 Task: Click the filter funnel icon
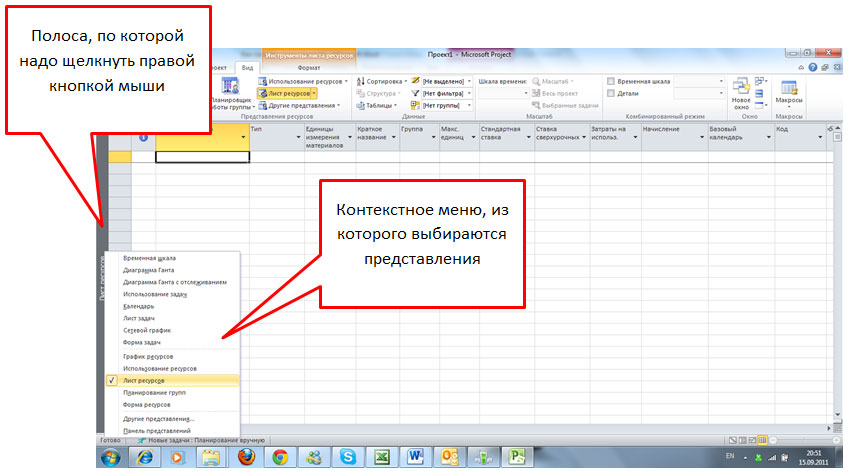pos(415,93)
